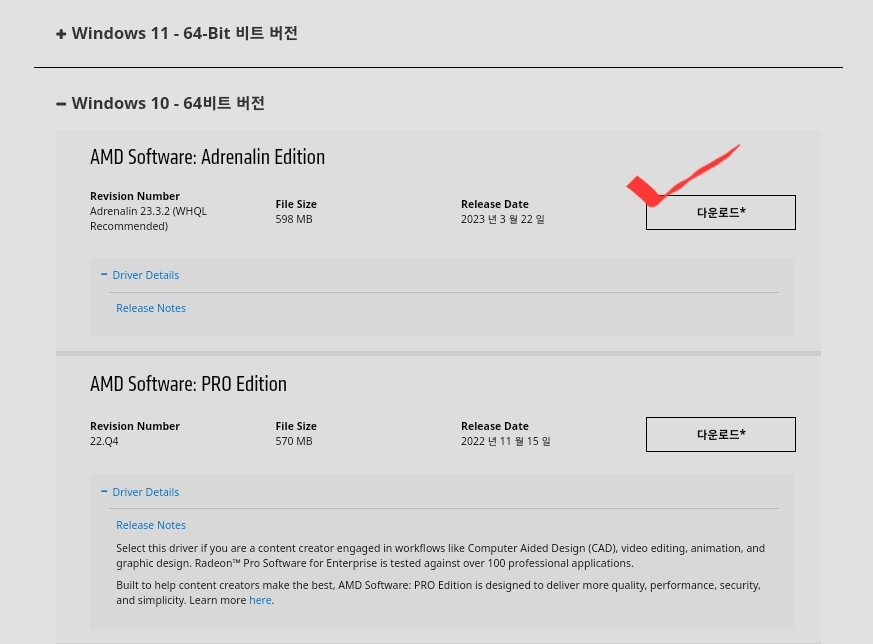Click the 'Adrenalin 23.3.2 (WHQL Recommended)' revision text
Screen dimensions: 873x644
point(148,219)
